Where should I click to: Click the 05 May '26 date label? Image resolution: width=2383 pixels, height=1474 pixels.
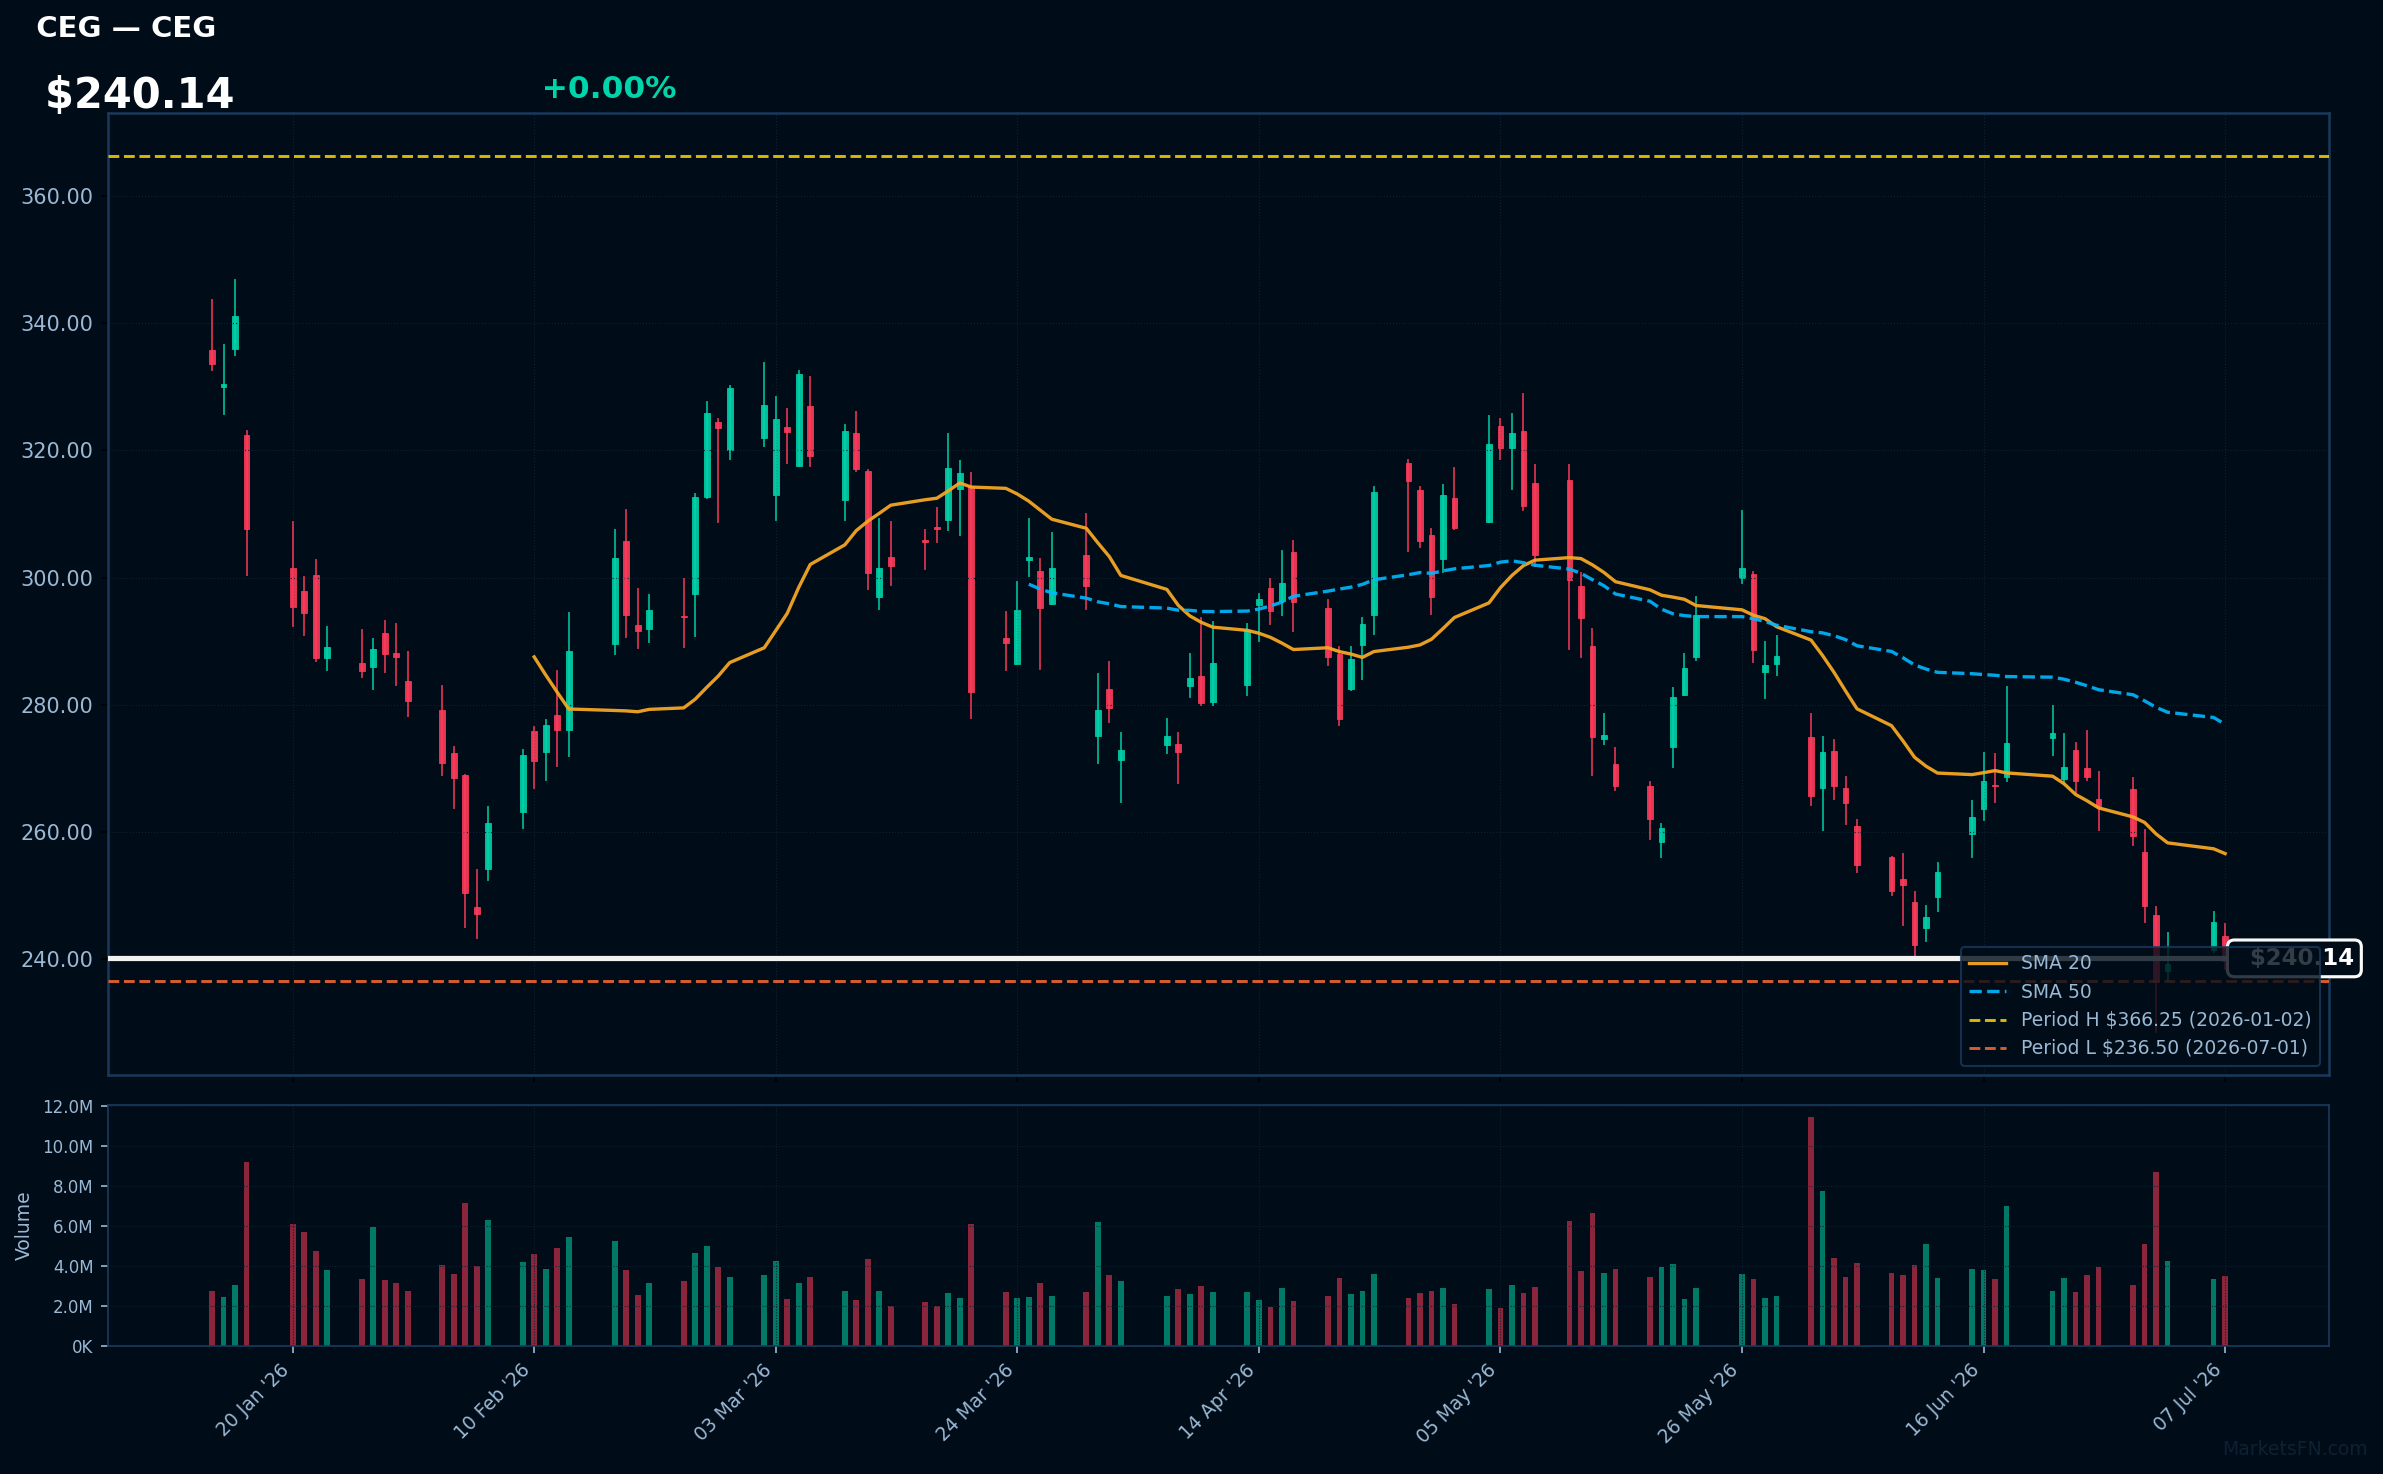coord(1457,1402)
